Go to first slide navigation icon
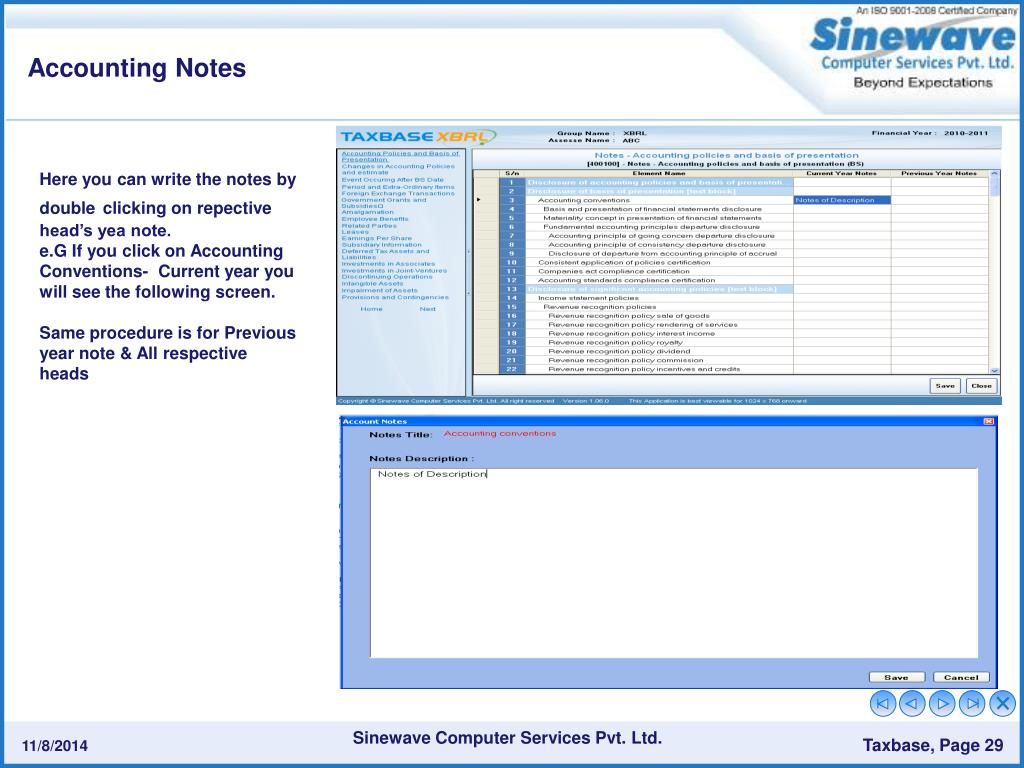The image size is (1024, 768). coord(883,703)
